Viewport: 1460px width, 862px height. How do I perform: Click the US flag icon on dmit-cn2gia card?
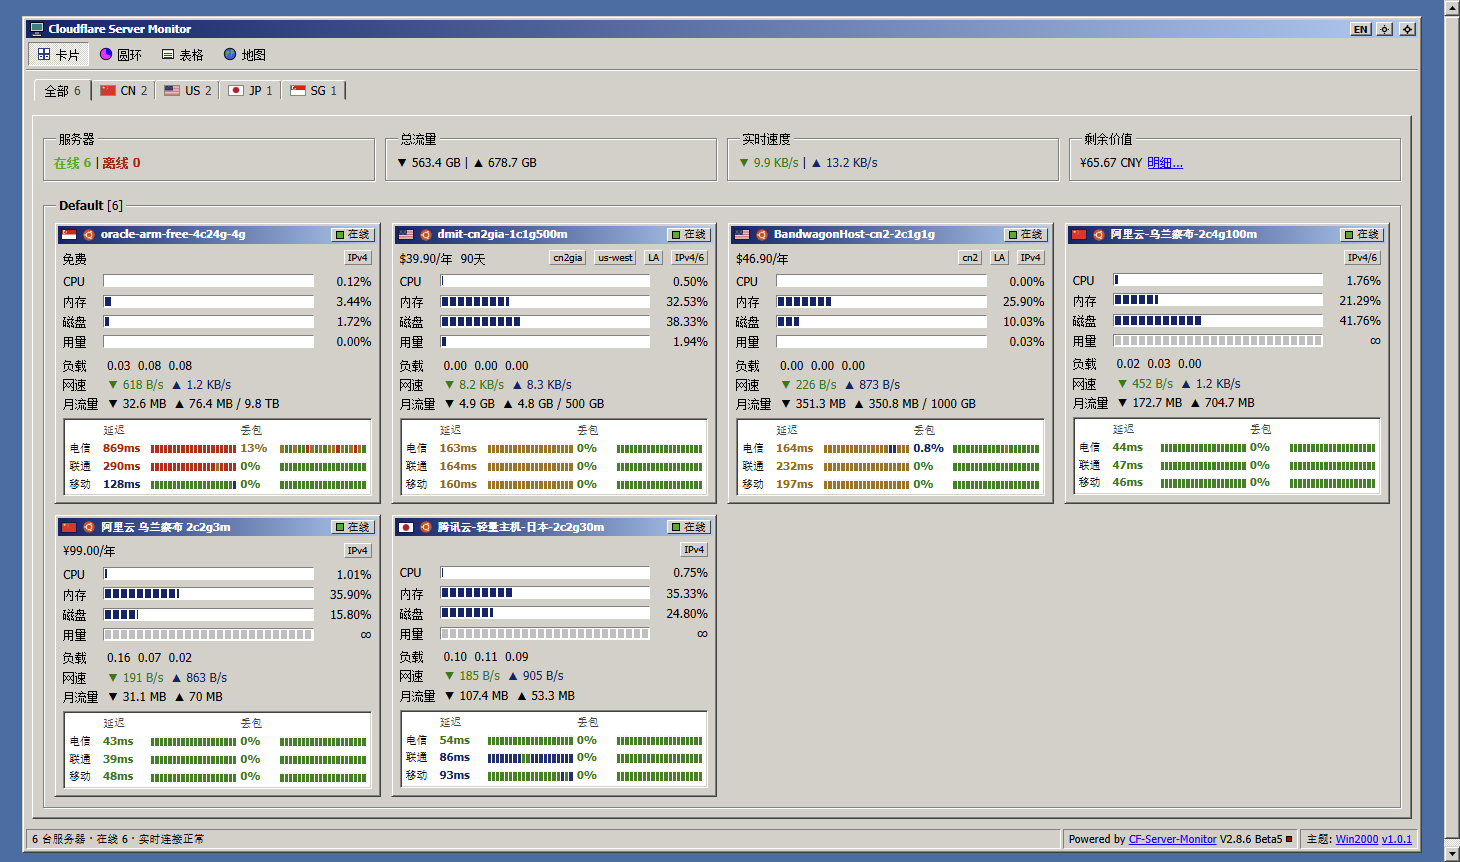coord(406,235)
